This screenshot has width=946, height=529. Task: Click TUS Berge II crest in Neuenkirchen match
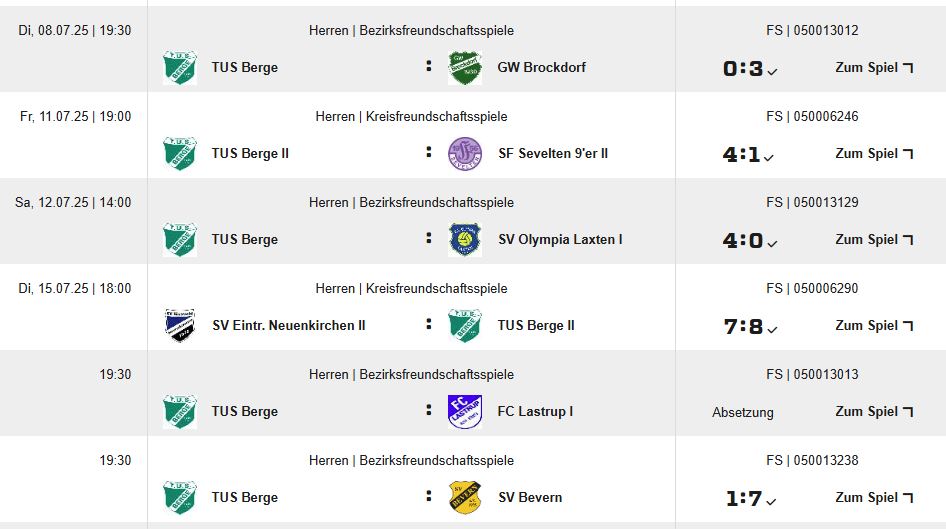click(x=465, y=326)
